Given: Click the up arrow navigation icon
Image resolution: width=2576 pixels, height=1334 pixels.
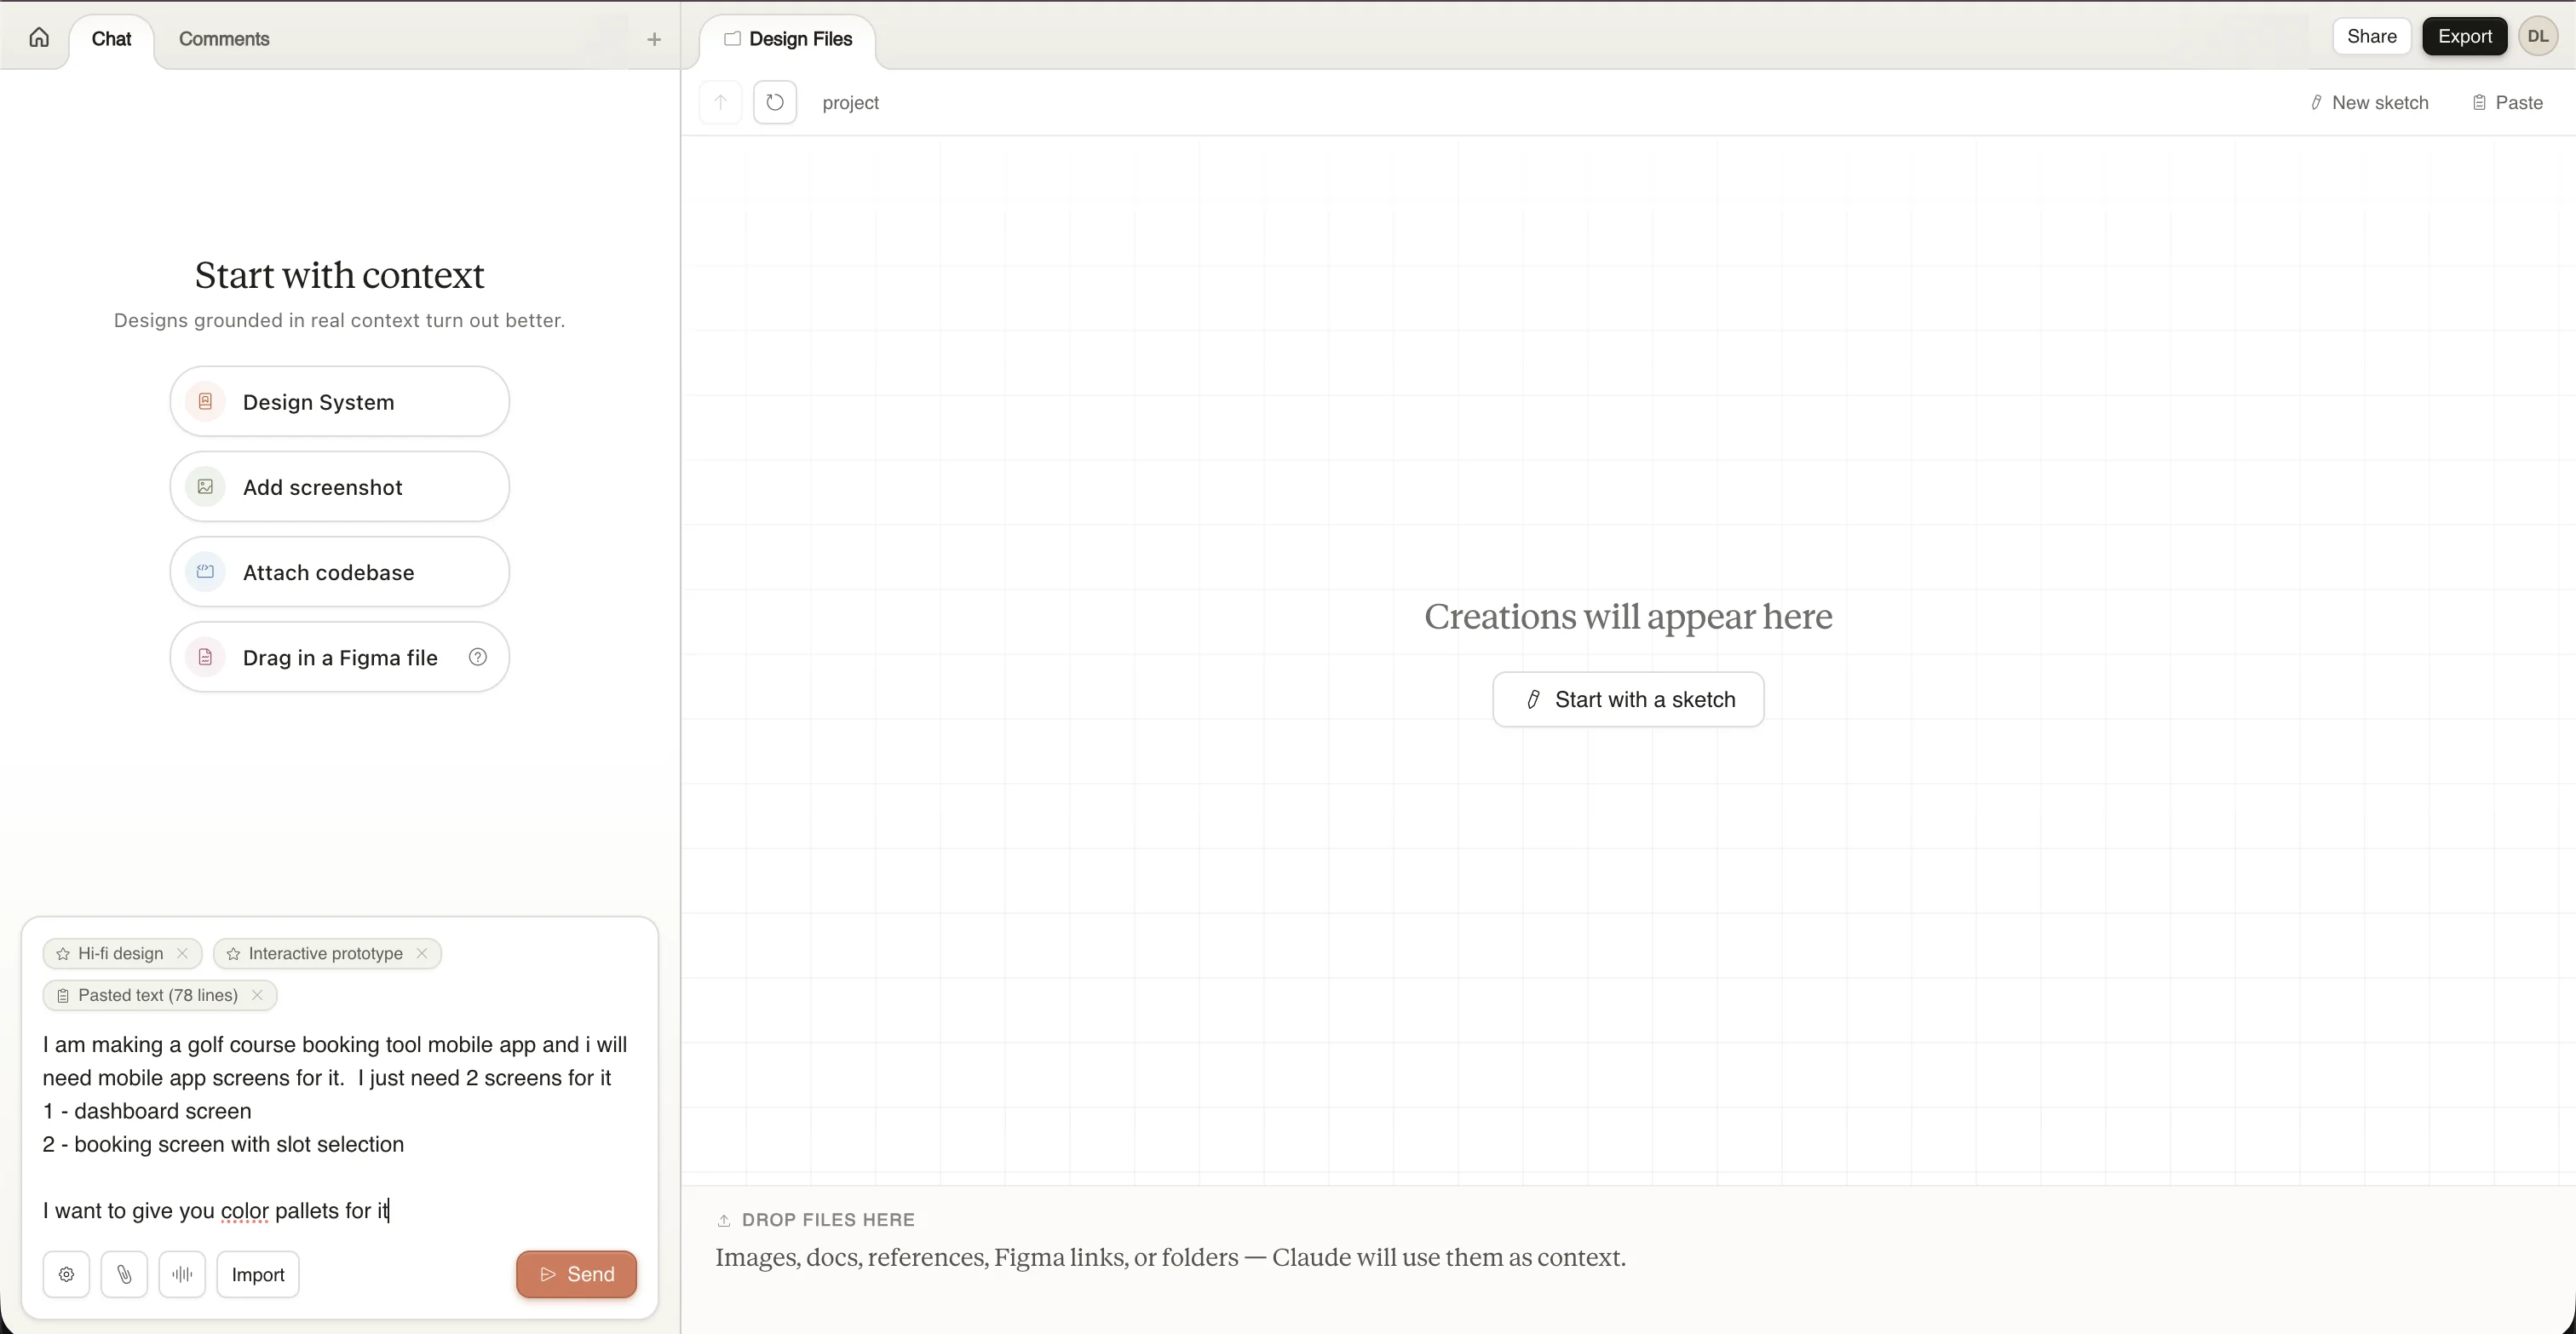Looking at the screenshot, I should coord(720,102).
